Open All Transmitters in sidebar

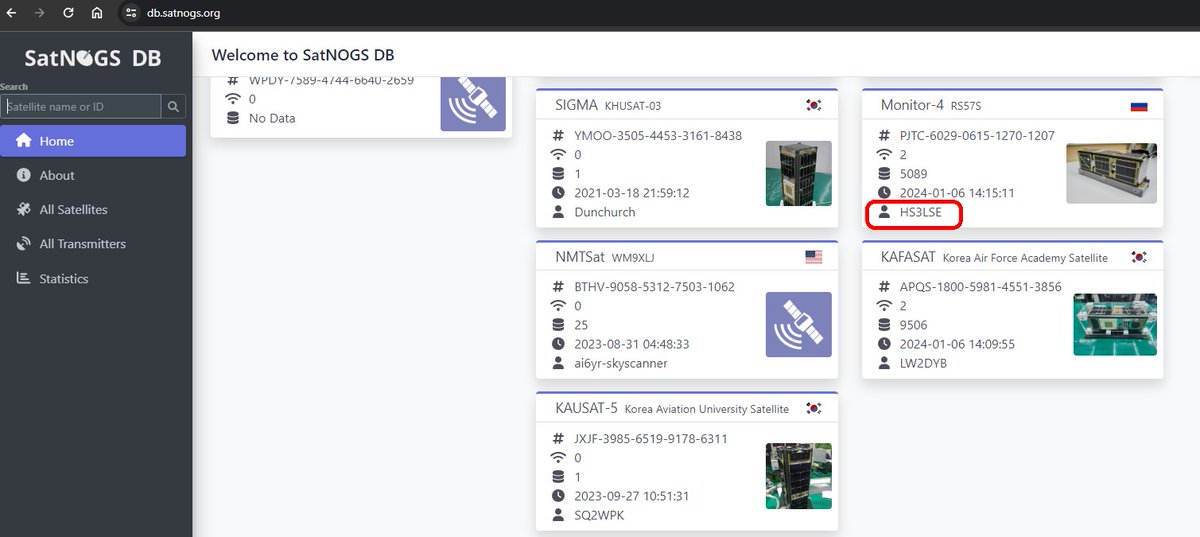93,244
